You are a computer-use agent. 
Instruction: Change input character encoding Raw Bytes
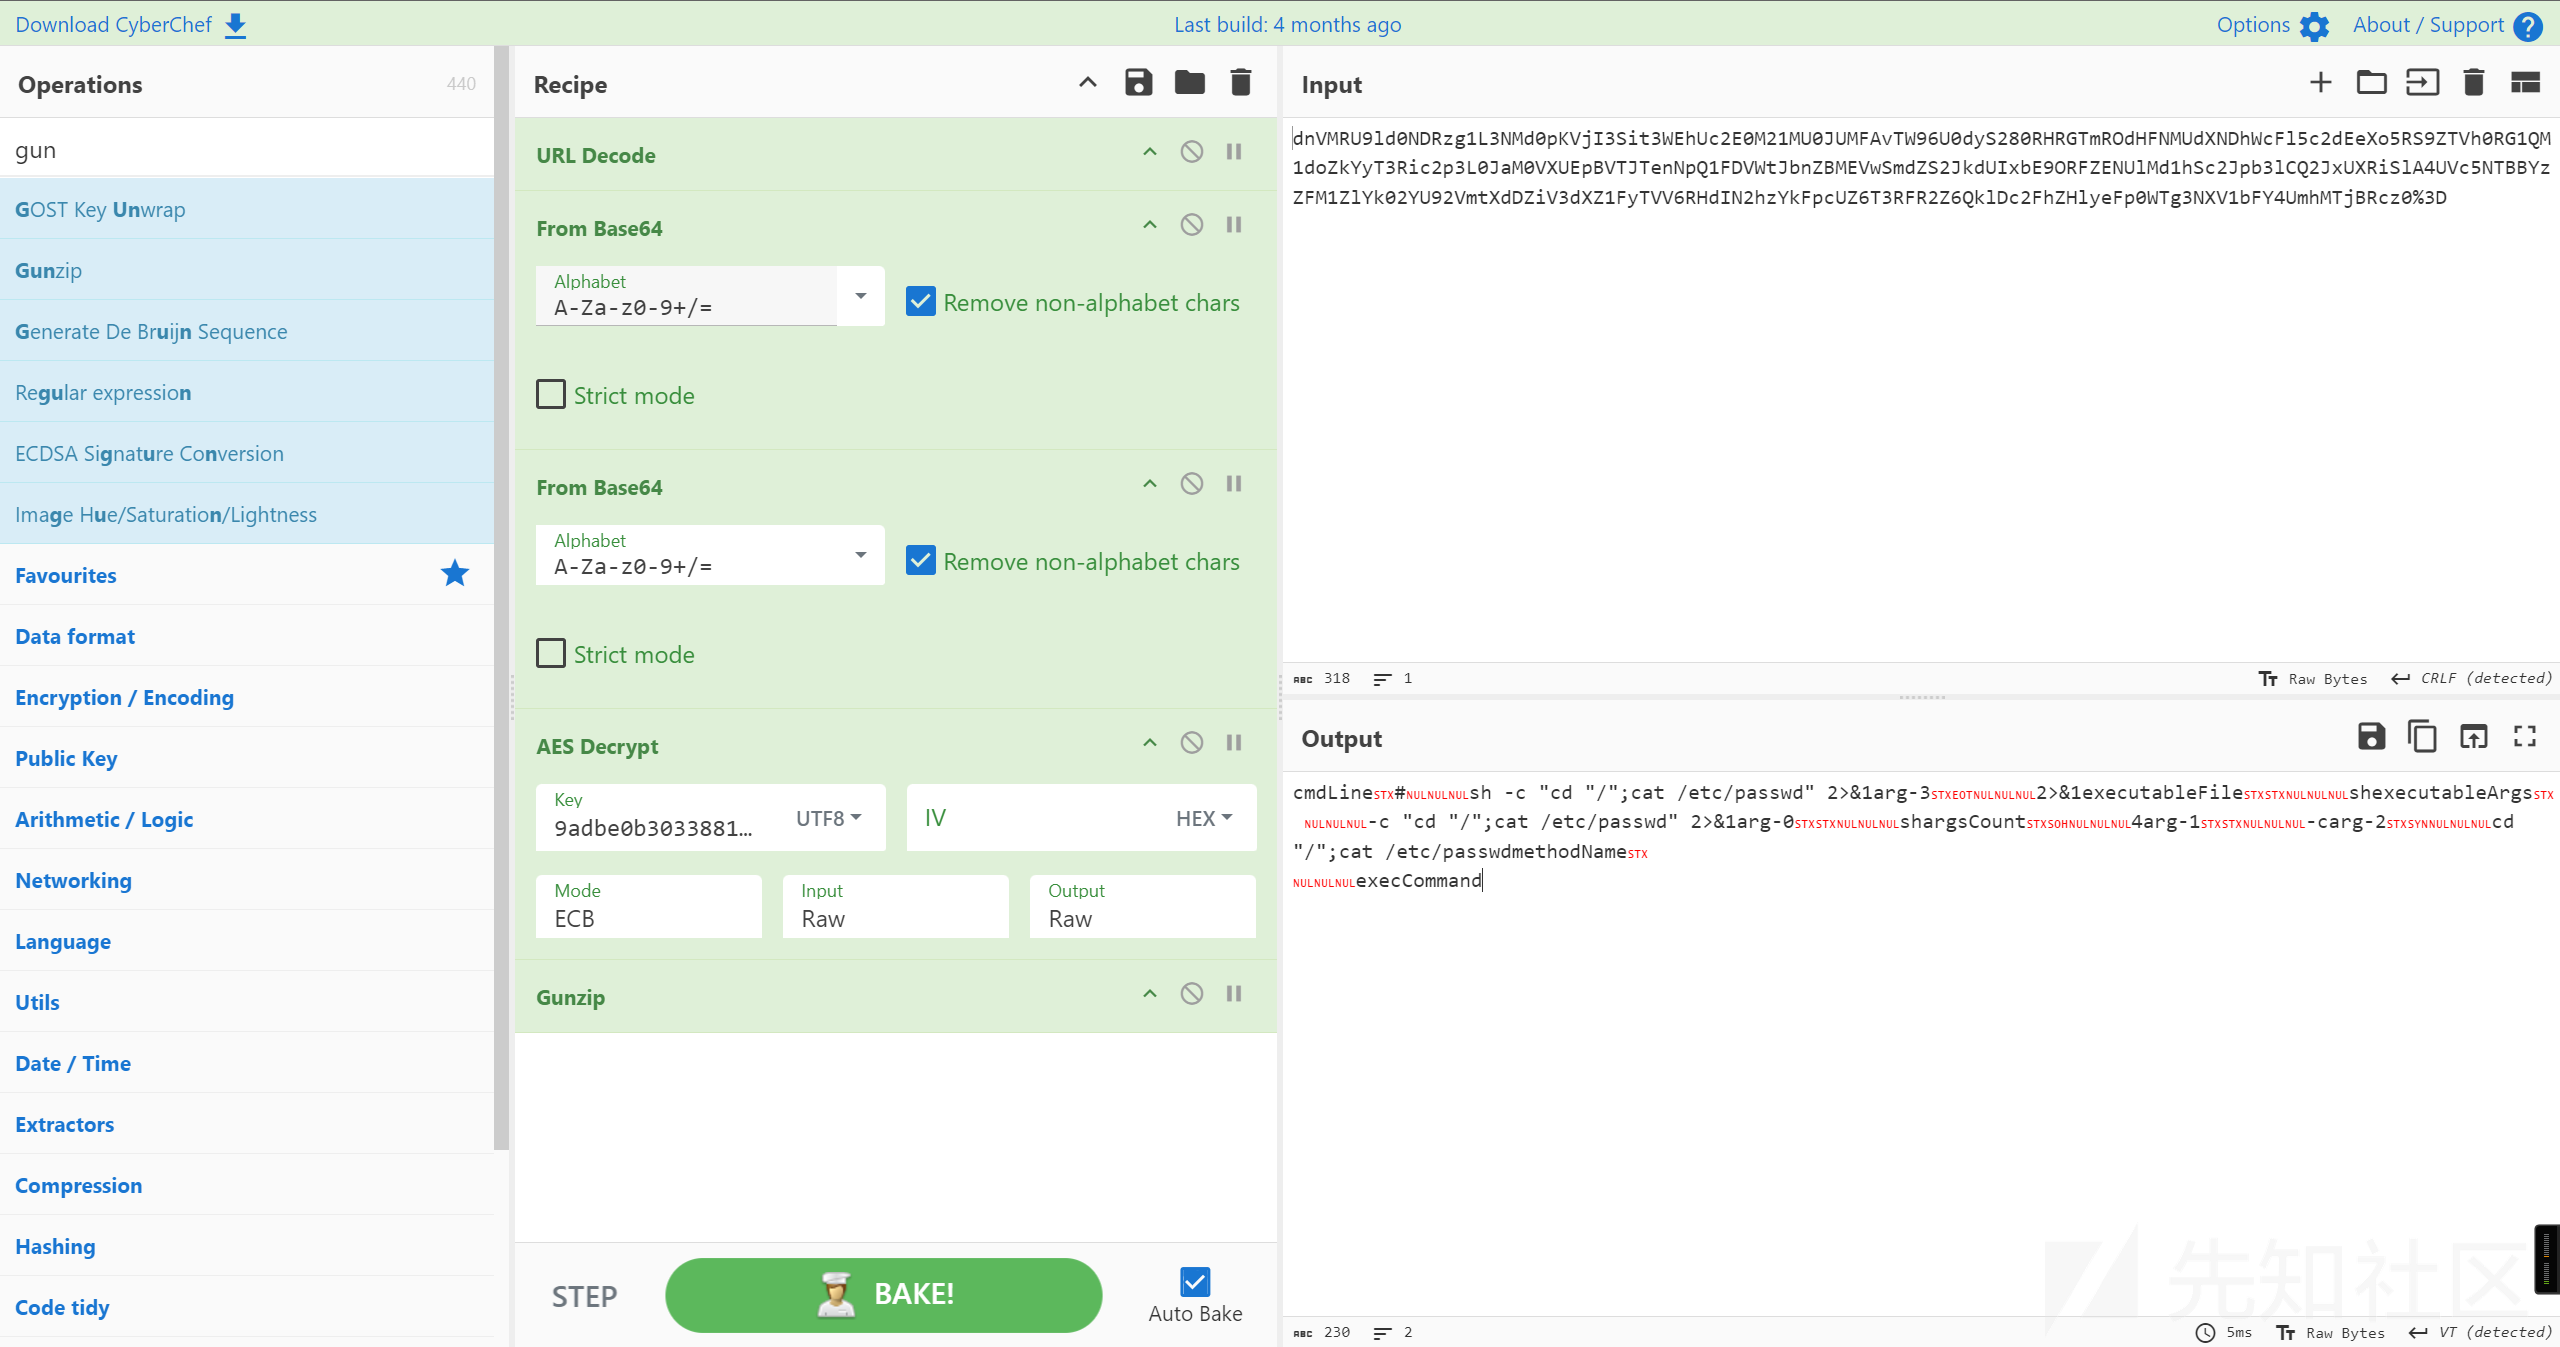click(2313, 678)
